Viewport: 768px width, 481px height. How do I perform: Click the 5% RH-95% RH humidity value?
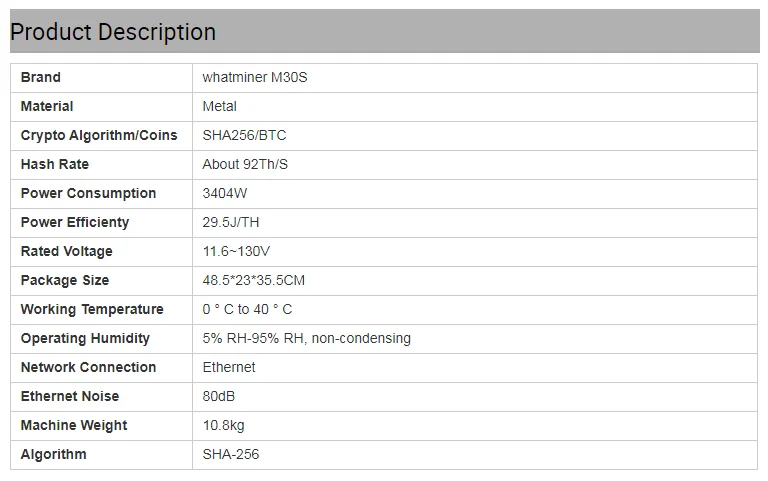pos(307,338)
